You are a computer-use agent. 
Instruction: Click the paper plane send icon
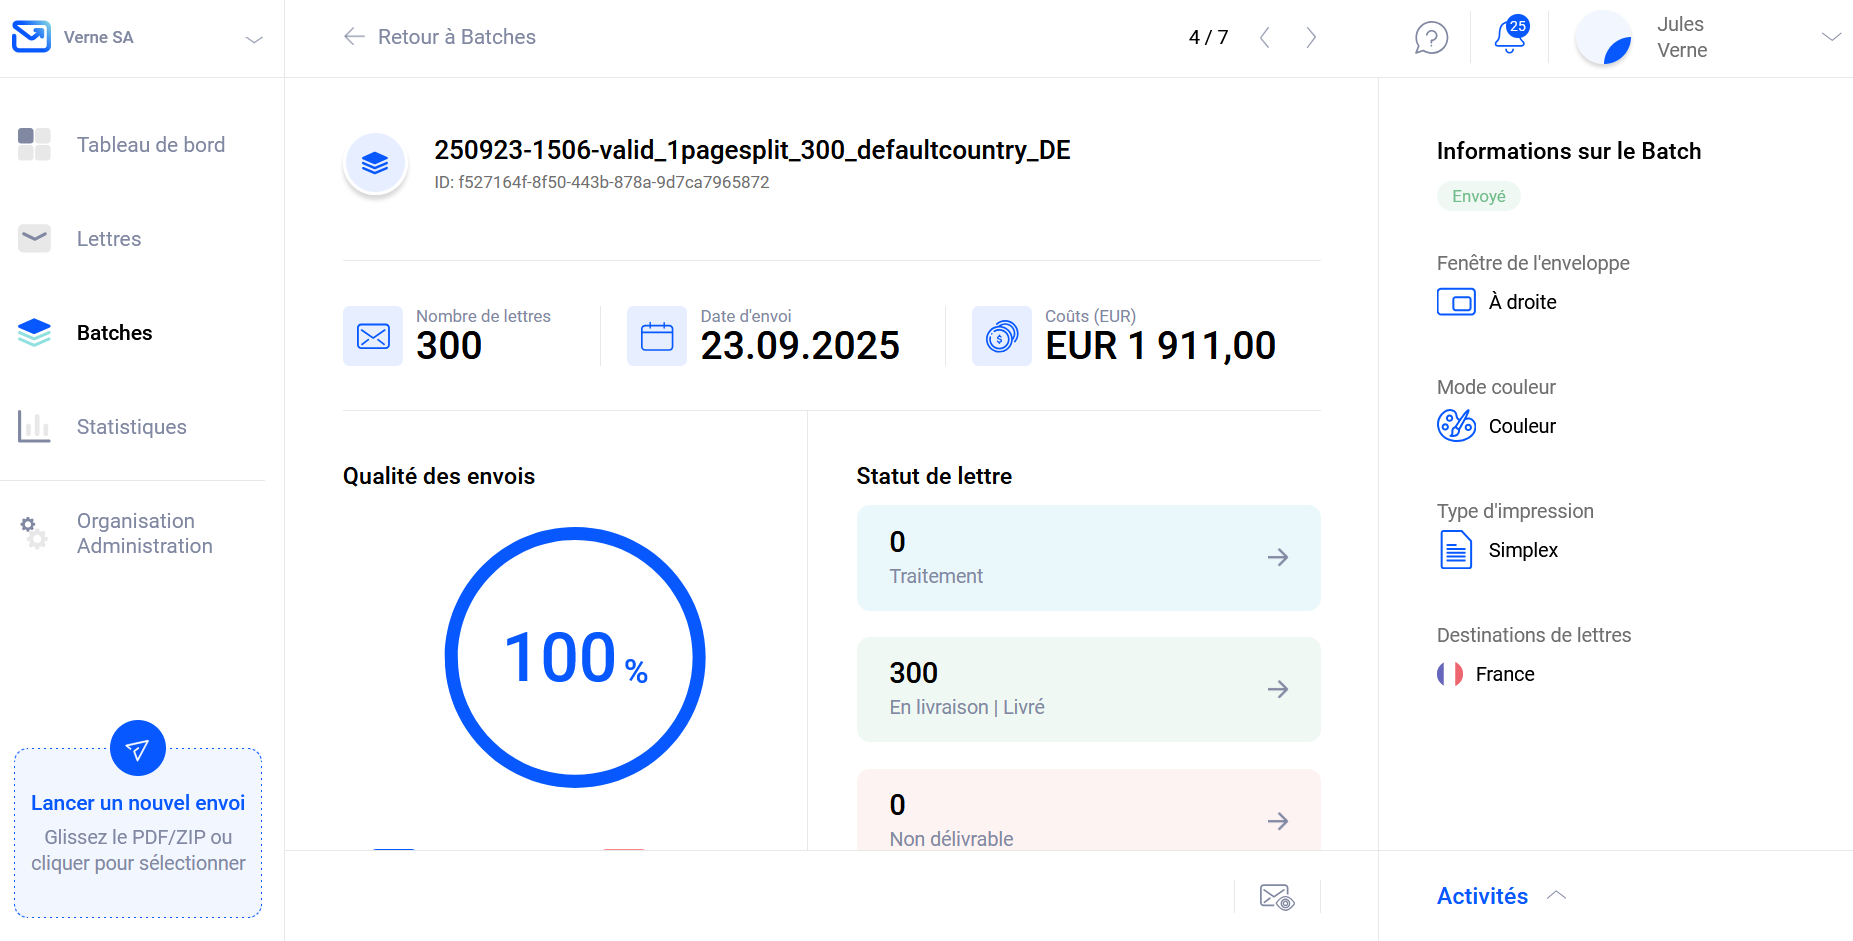point(138,748)
